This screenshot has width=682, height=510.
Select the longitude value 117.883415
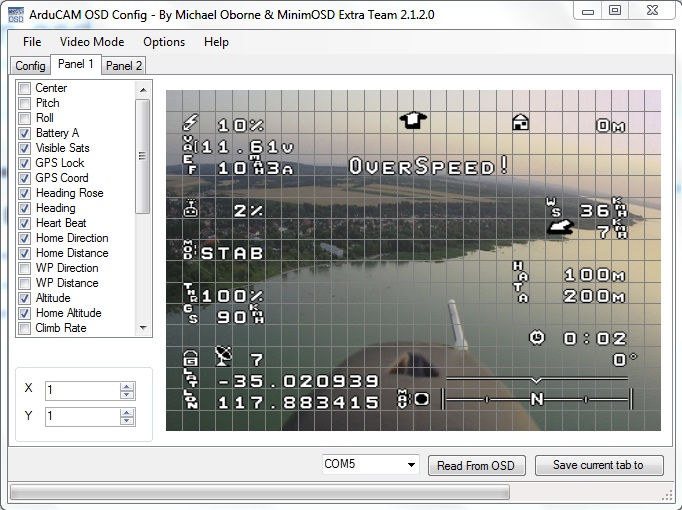pyautogui.click(x=298, y=402)
